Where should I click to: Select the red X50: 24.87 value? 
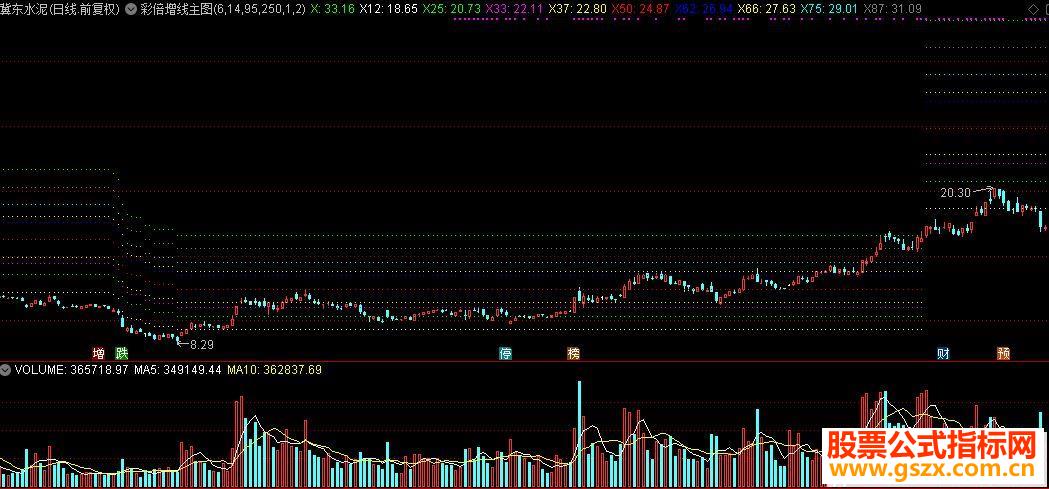coord(640,9)
